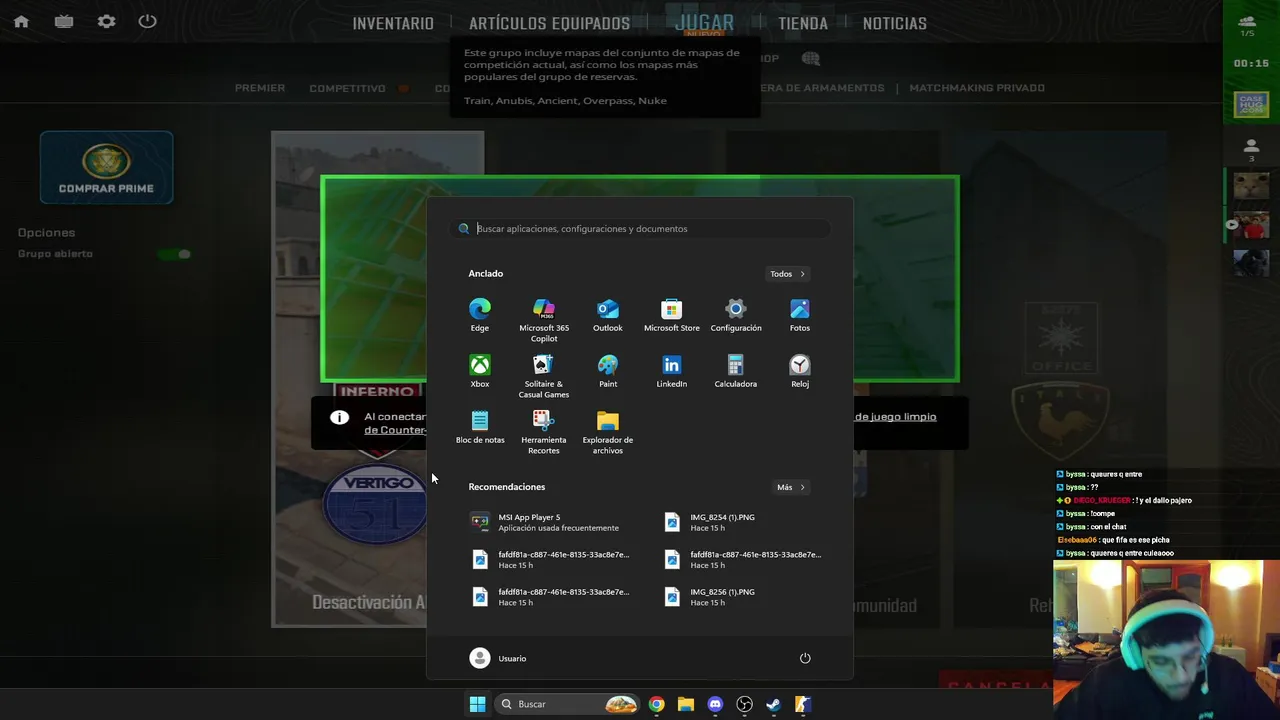1280x720 pixels.
Task: Open INVENTARIO tab in CS2
Action: (x=393, y=23)
